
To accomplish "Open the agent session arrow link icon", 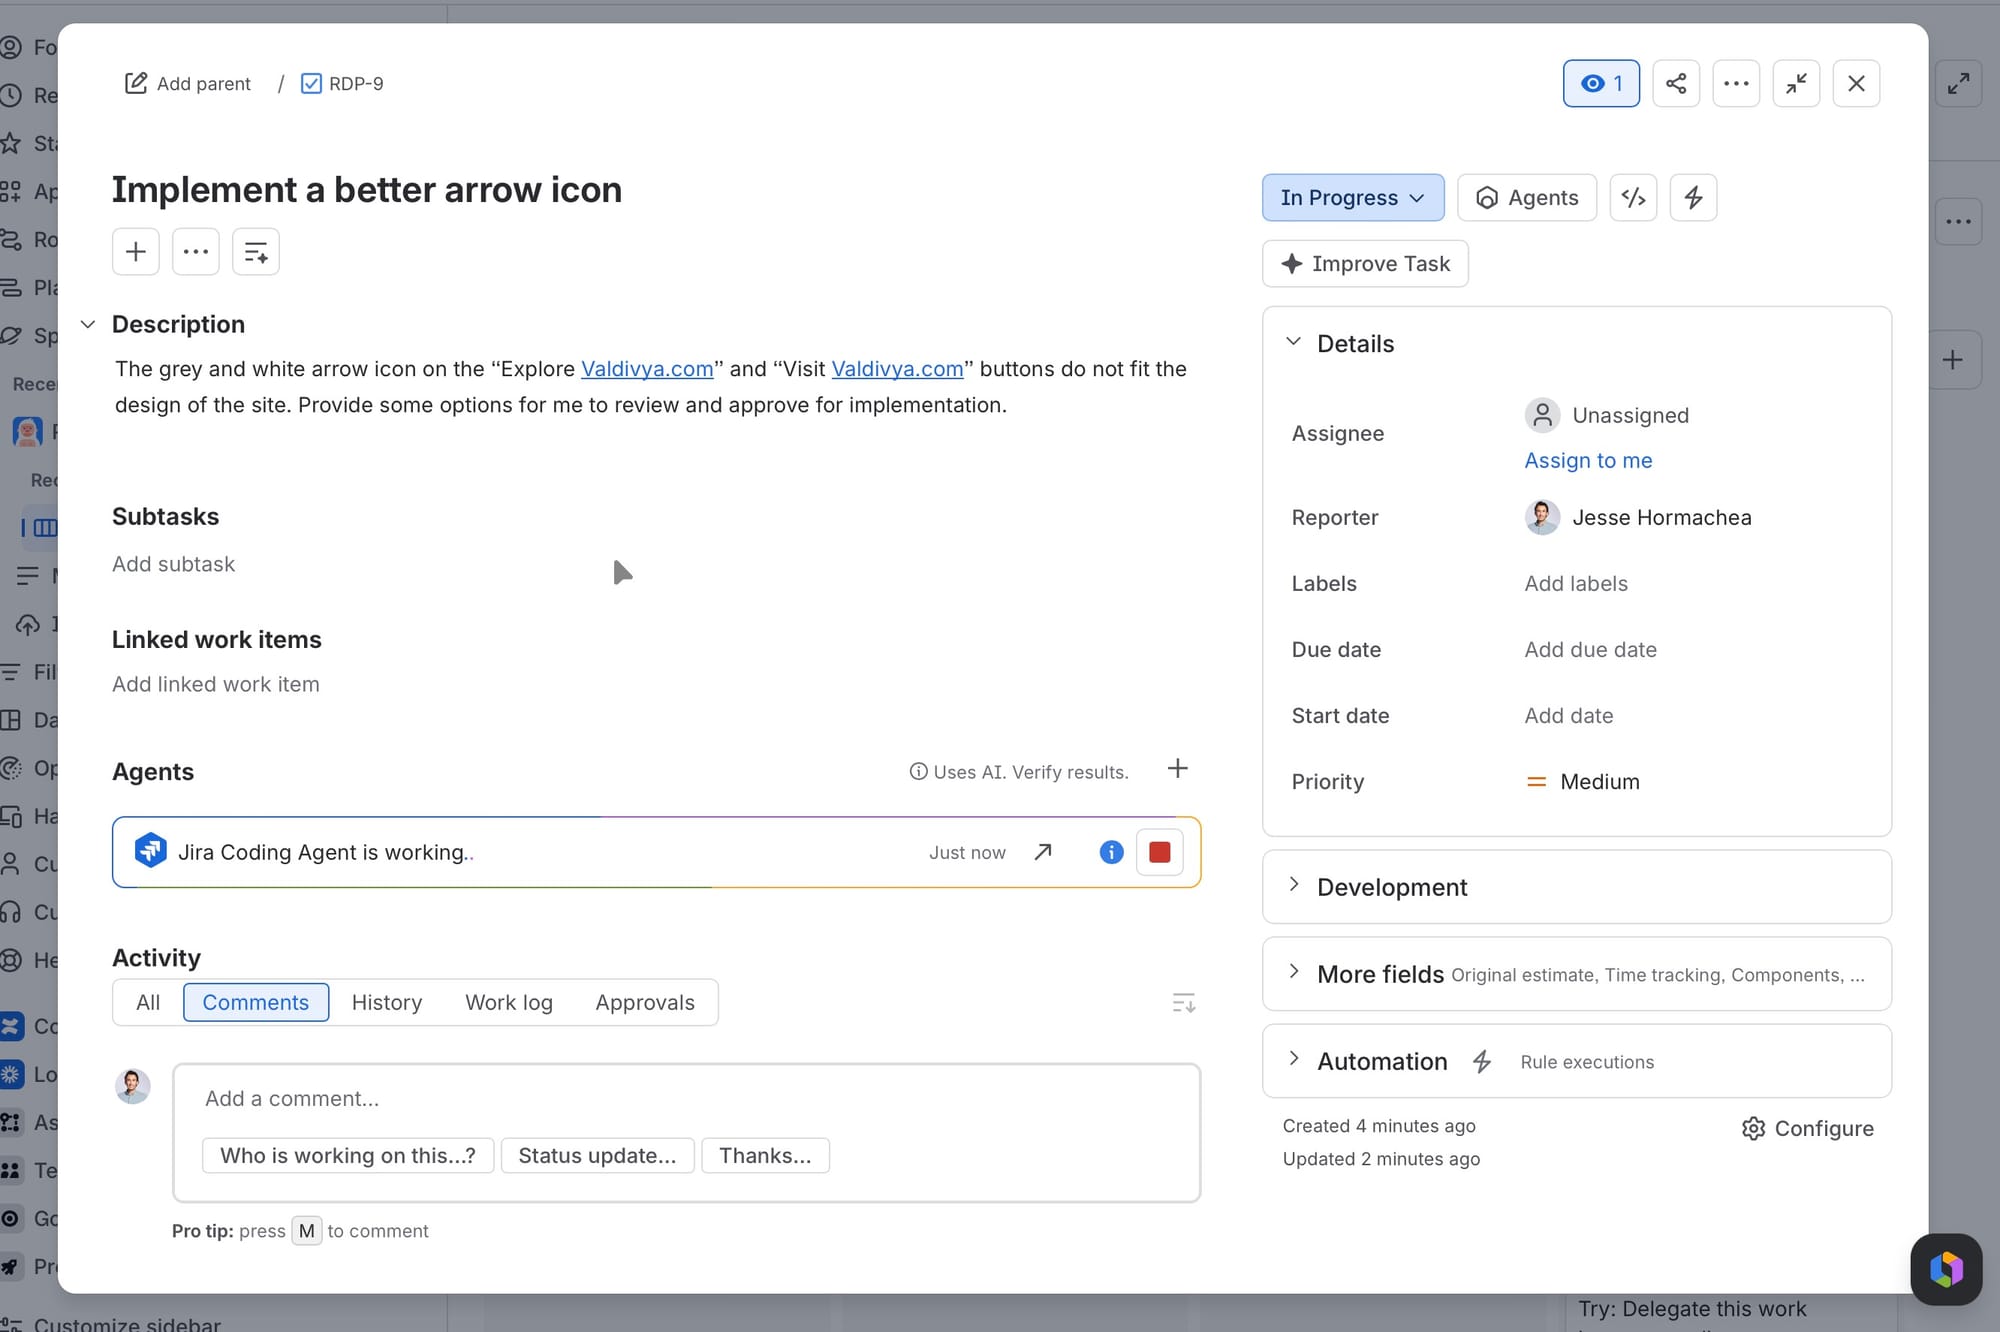I will point(1043,852).
